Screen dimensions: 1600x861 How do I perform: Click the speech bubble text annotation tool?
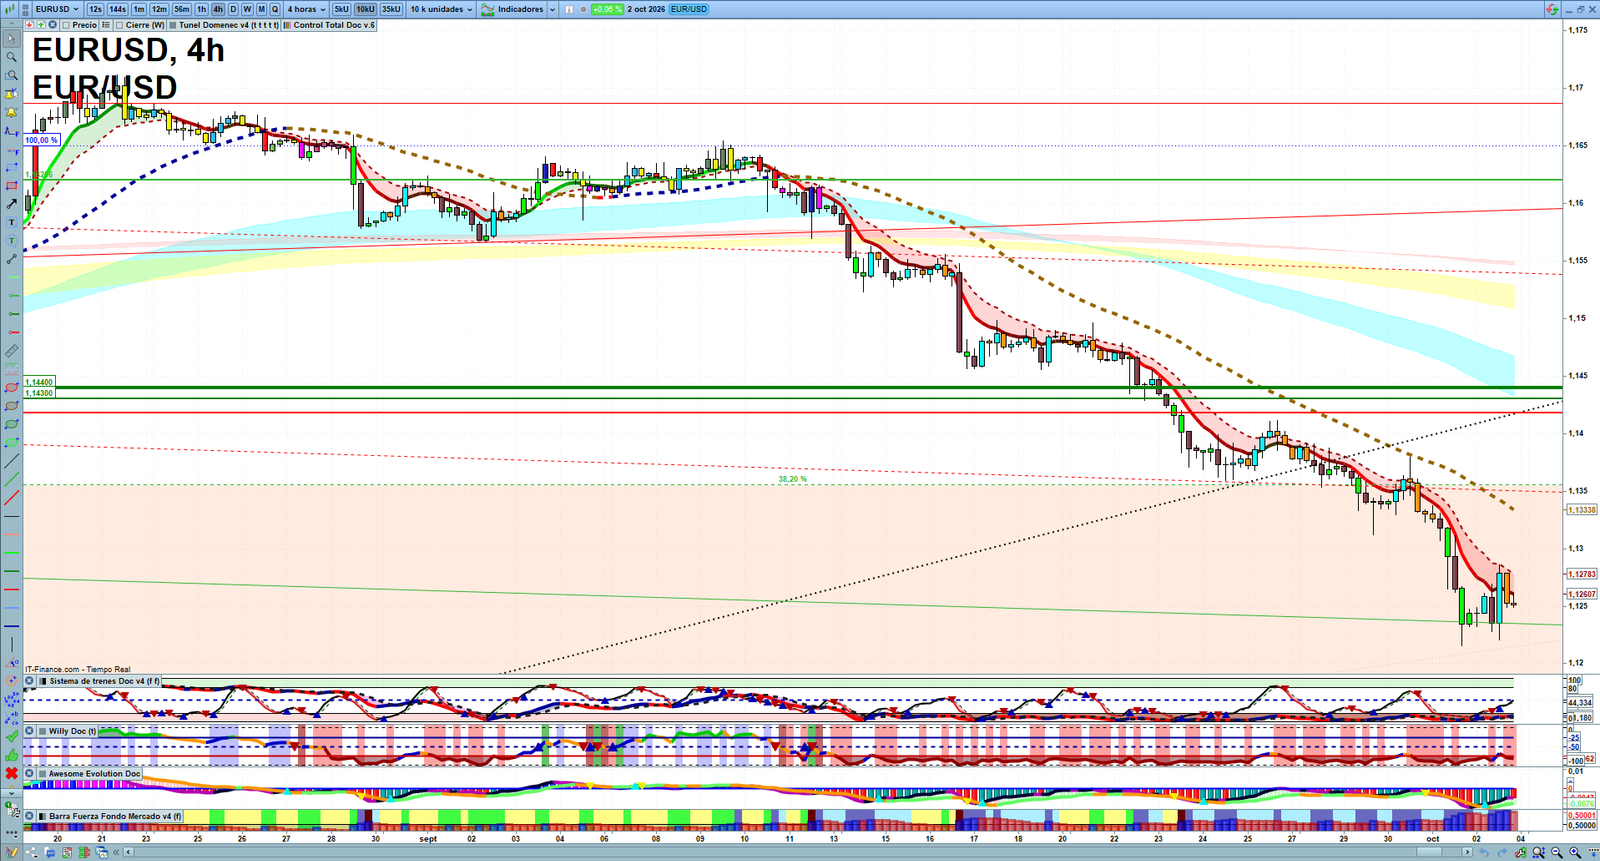[12, 241]
